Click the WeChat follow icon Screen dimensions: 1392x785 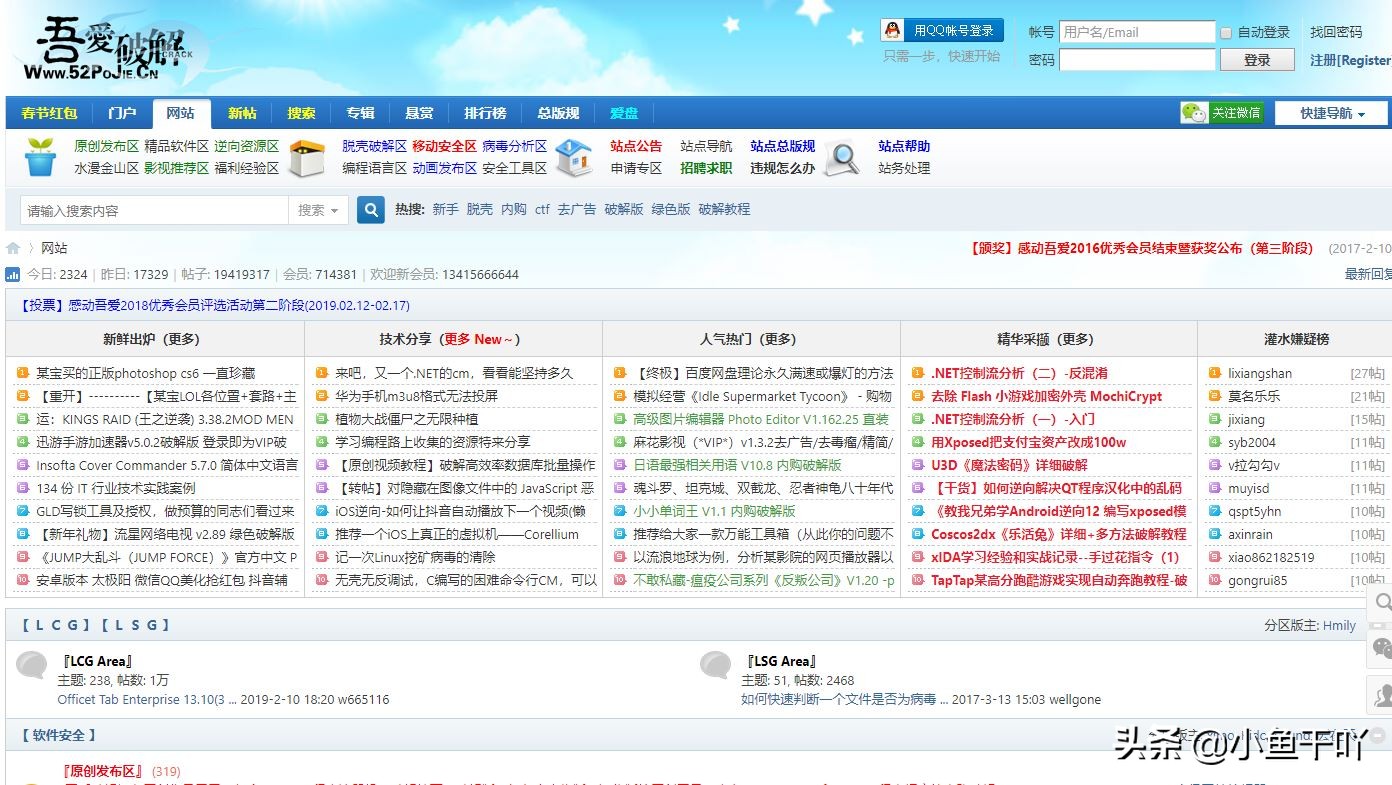click(x=1194, y=113)
